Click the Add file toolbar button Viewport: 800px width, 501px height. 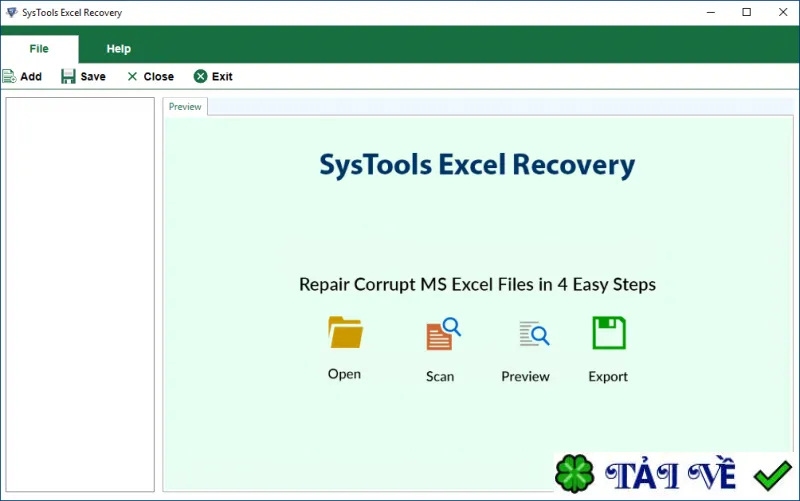tap(22, 77)
